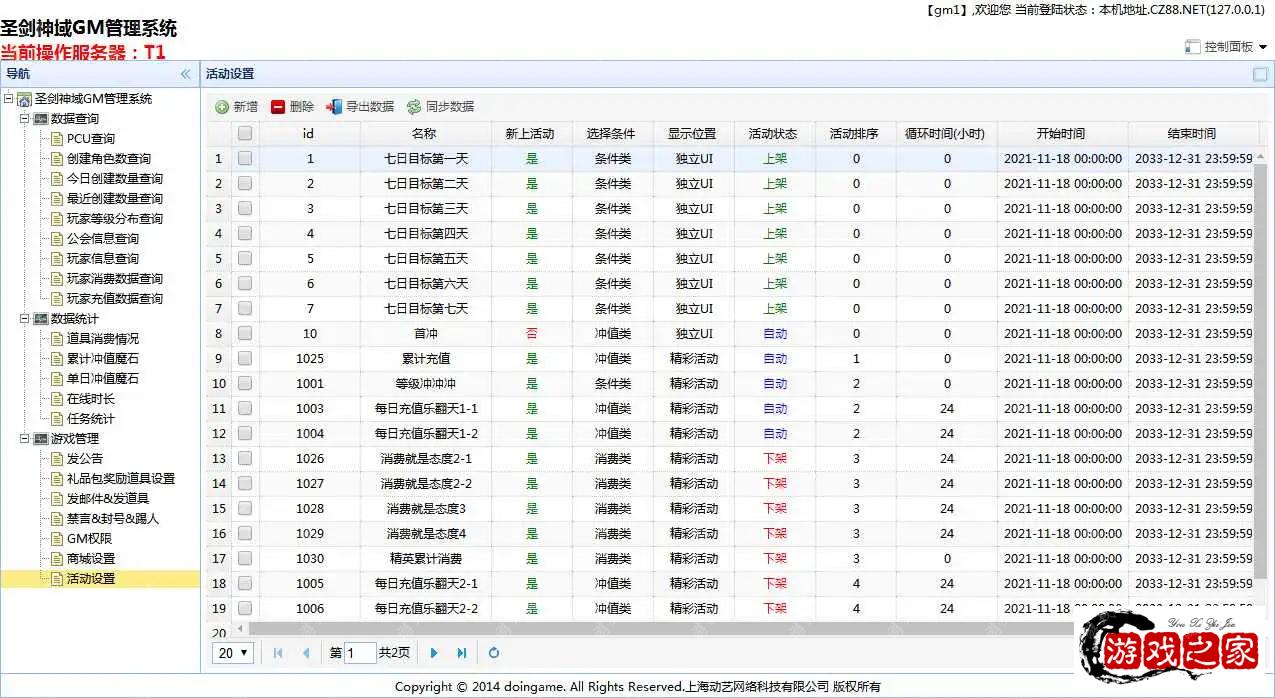Image resolution: width=1275 pixels, height=698 pixels.
Task: Click the 删除 (delete) red icon
Action: [278, 107]
